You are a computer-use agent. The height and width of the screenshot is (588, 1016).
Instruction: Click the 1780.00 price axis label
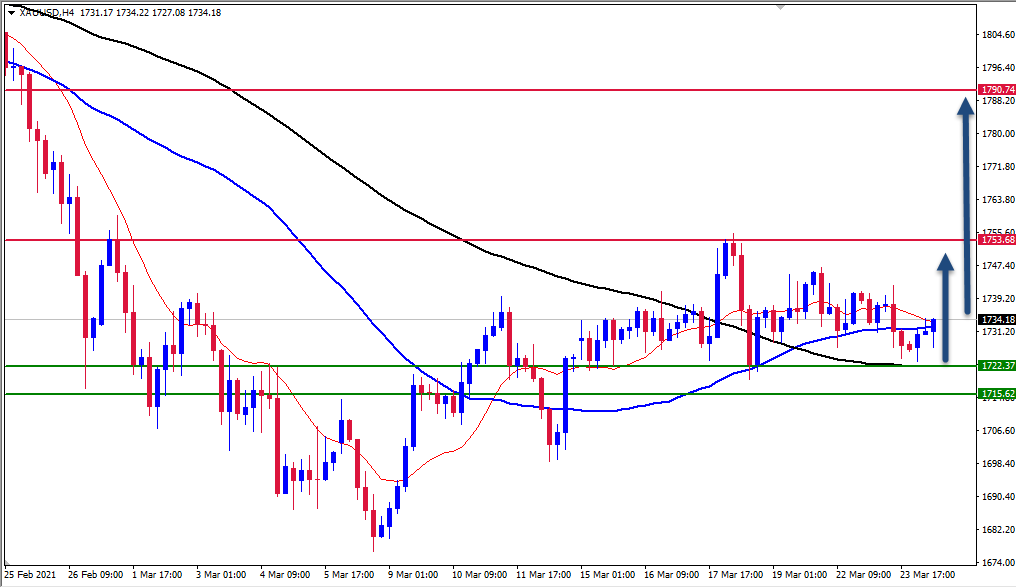coord(999,134)
